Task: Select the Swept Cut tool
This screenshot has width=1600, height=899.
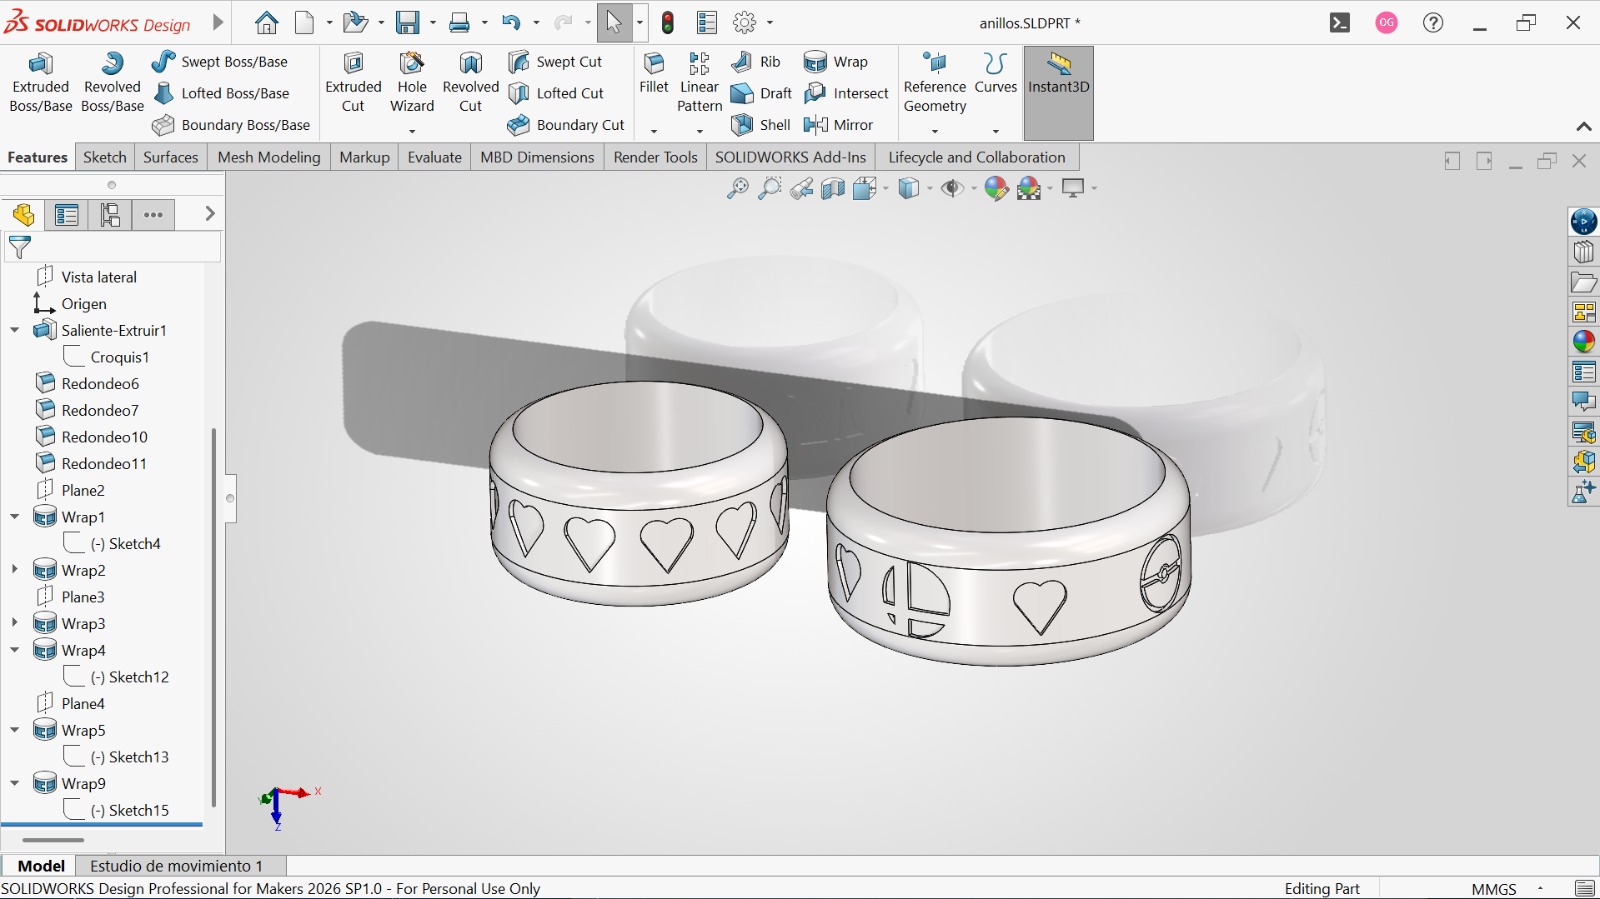Action: (554, 62)
